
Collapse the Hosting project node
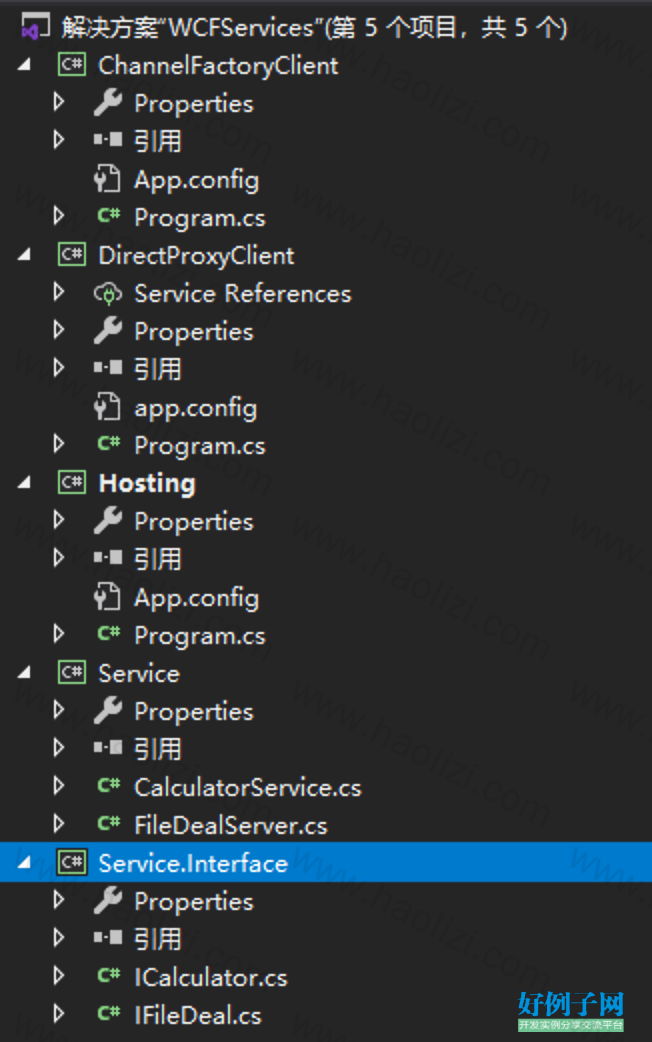pos(25,483)
